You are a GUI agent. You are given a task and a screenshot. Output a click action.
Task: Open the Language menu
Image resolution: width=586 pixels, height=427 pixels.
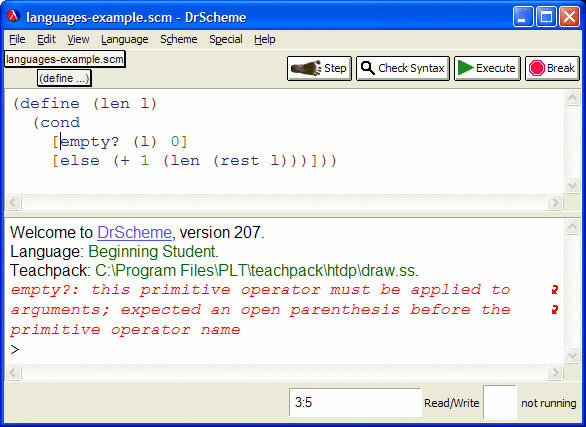[x=124, y=39]
